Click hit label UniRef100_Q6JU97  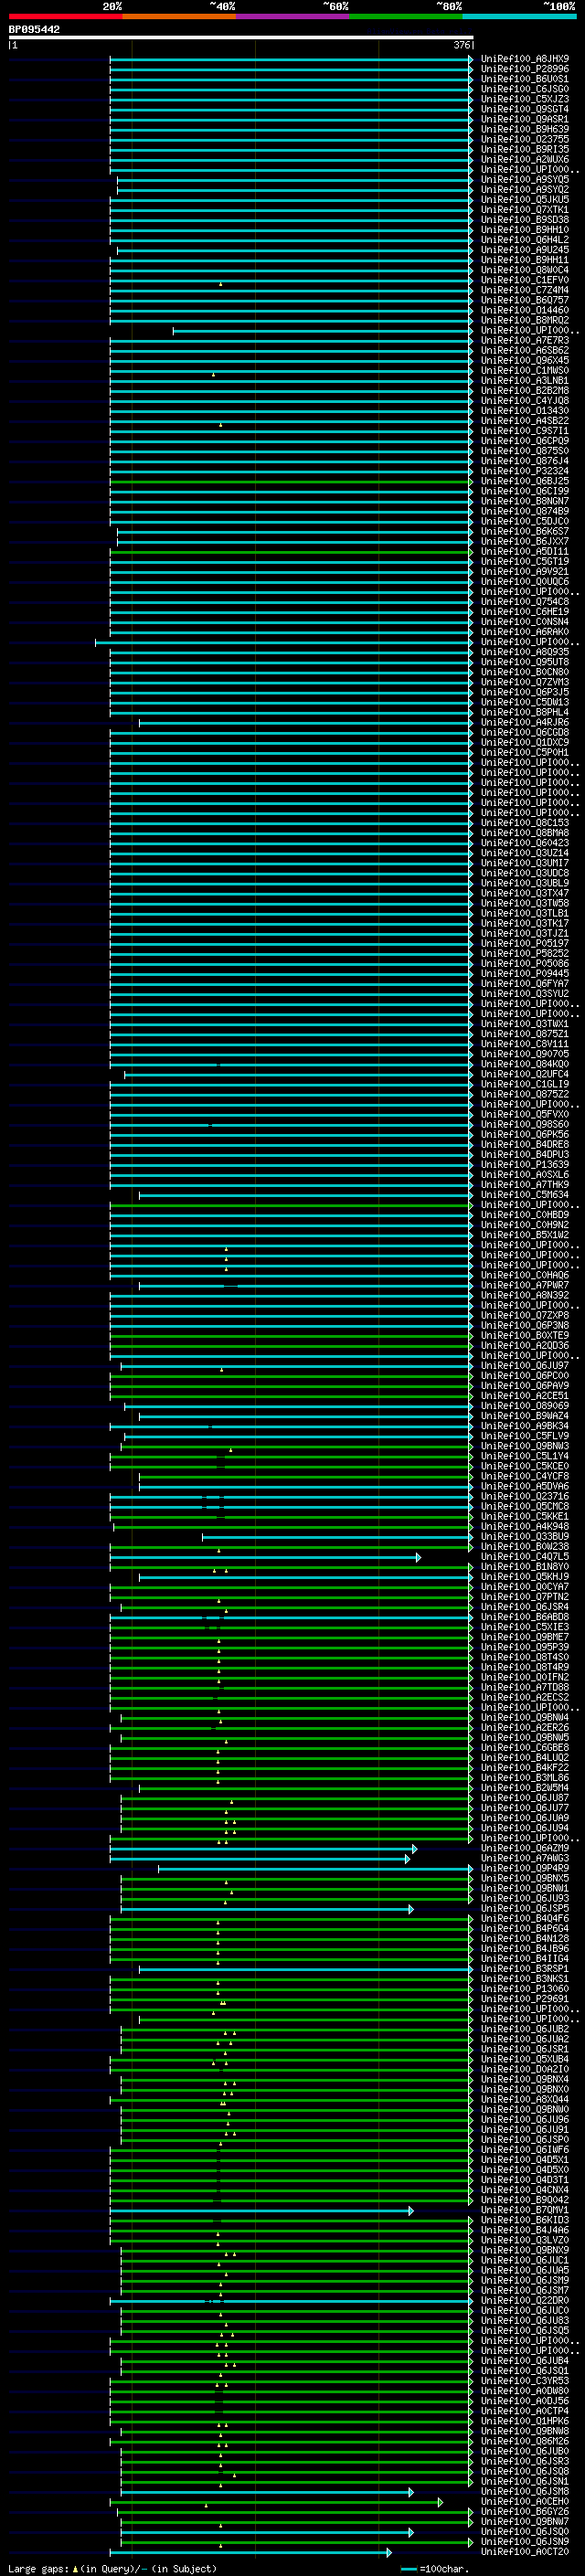tap(525, 1366)
